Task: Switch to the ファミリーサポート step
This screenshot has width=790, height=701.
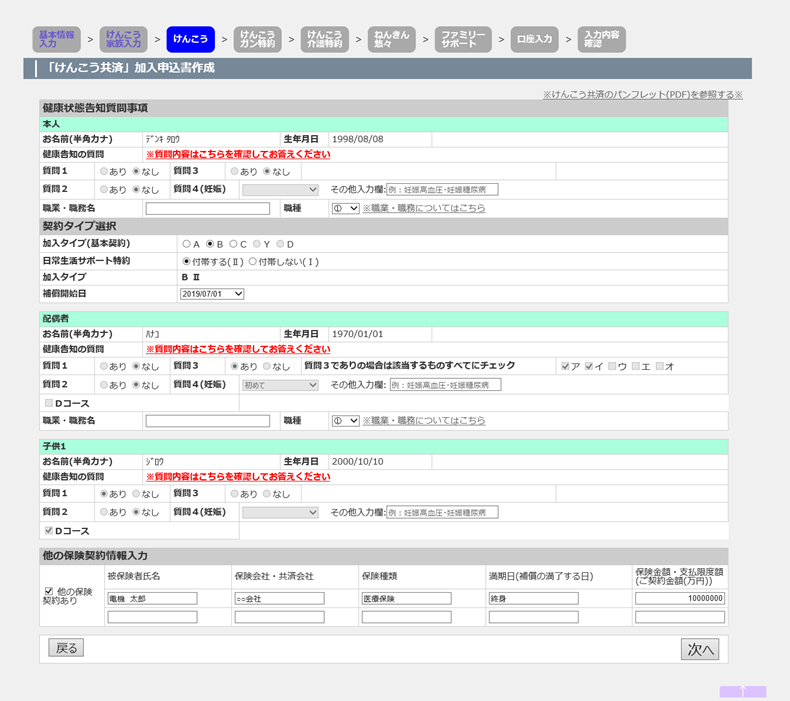Action: (x=463, y=39)
